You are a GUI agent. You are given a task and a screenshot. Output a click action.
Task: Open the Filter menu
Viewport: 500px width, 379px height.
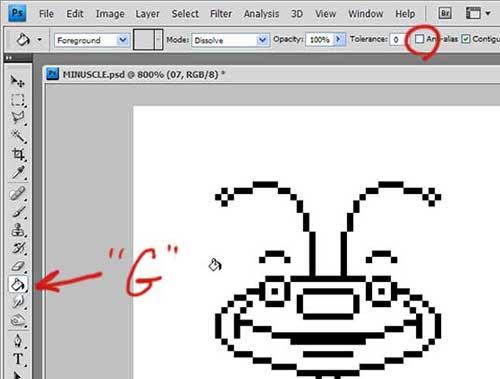tap(221, 14)
